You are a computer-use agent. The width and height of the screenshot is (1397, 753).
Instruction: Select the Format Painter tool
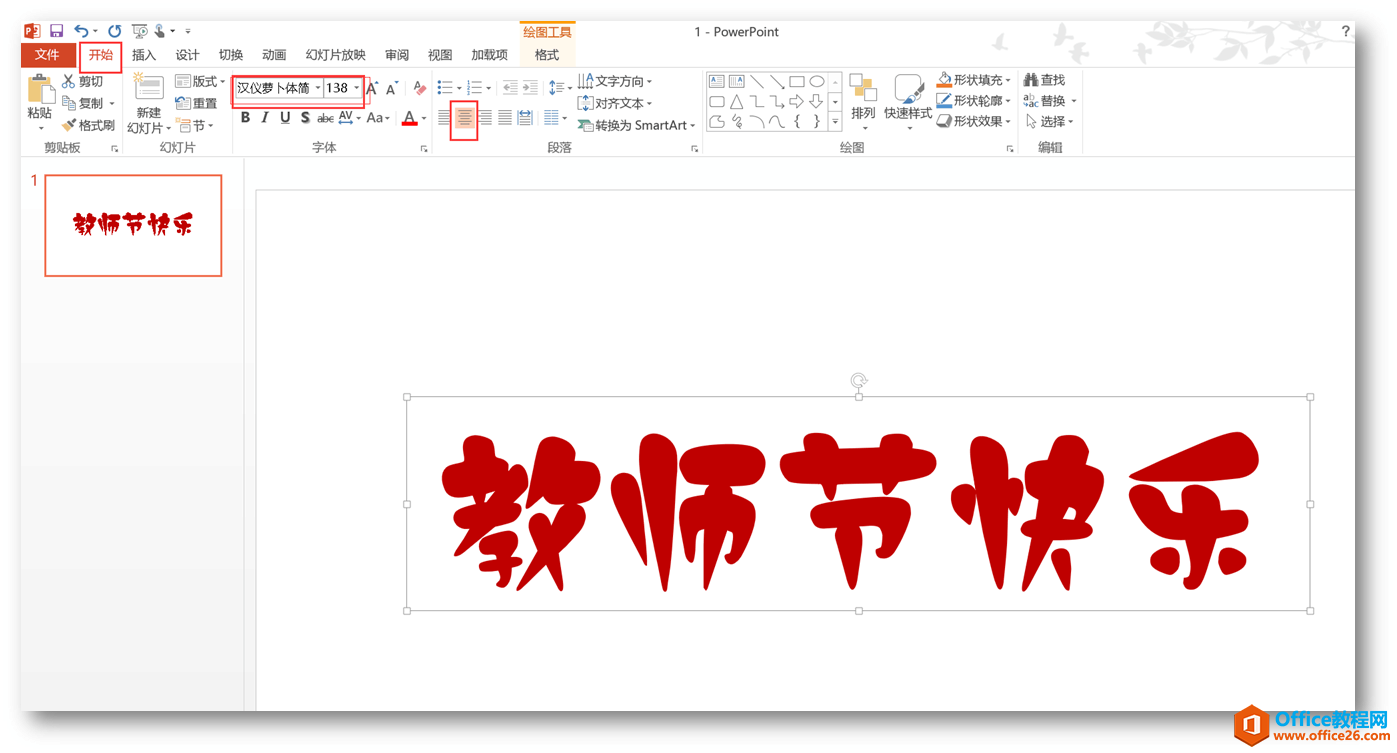88,125
